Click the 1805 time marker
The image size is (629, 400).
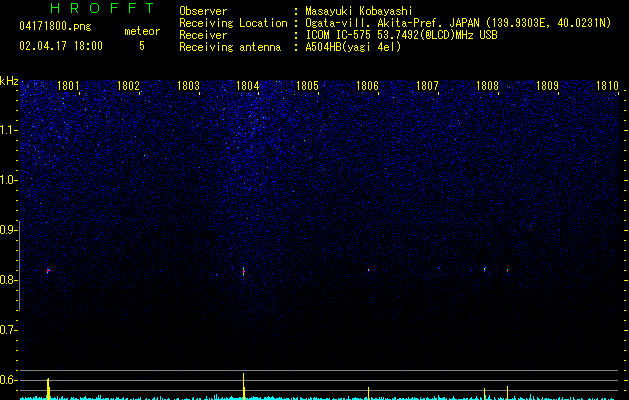coord(307,86)
